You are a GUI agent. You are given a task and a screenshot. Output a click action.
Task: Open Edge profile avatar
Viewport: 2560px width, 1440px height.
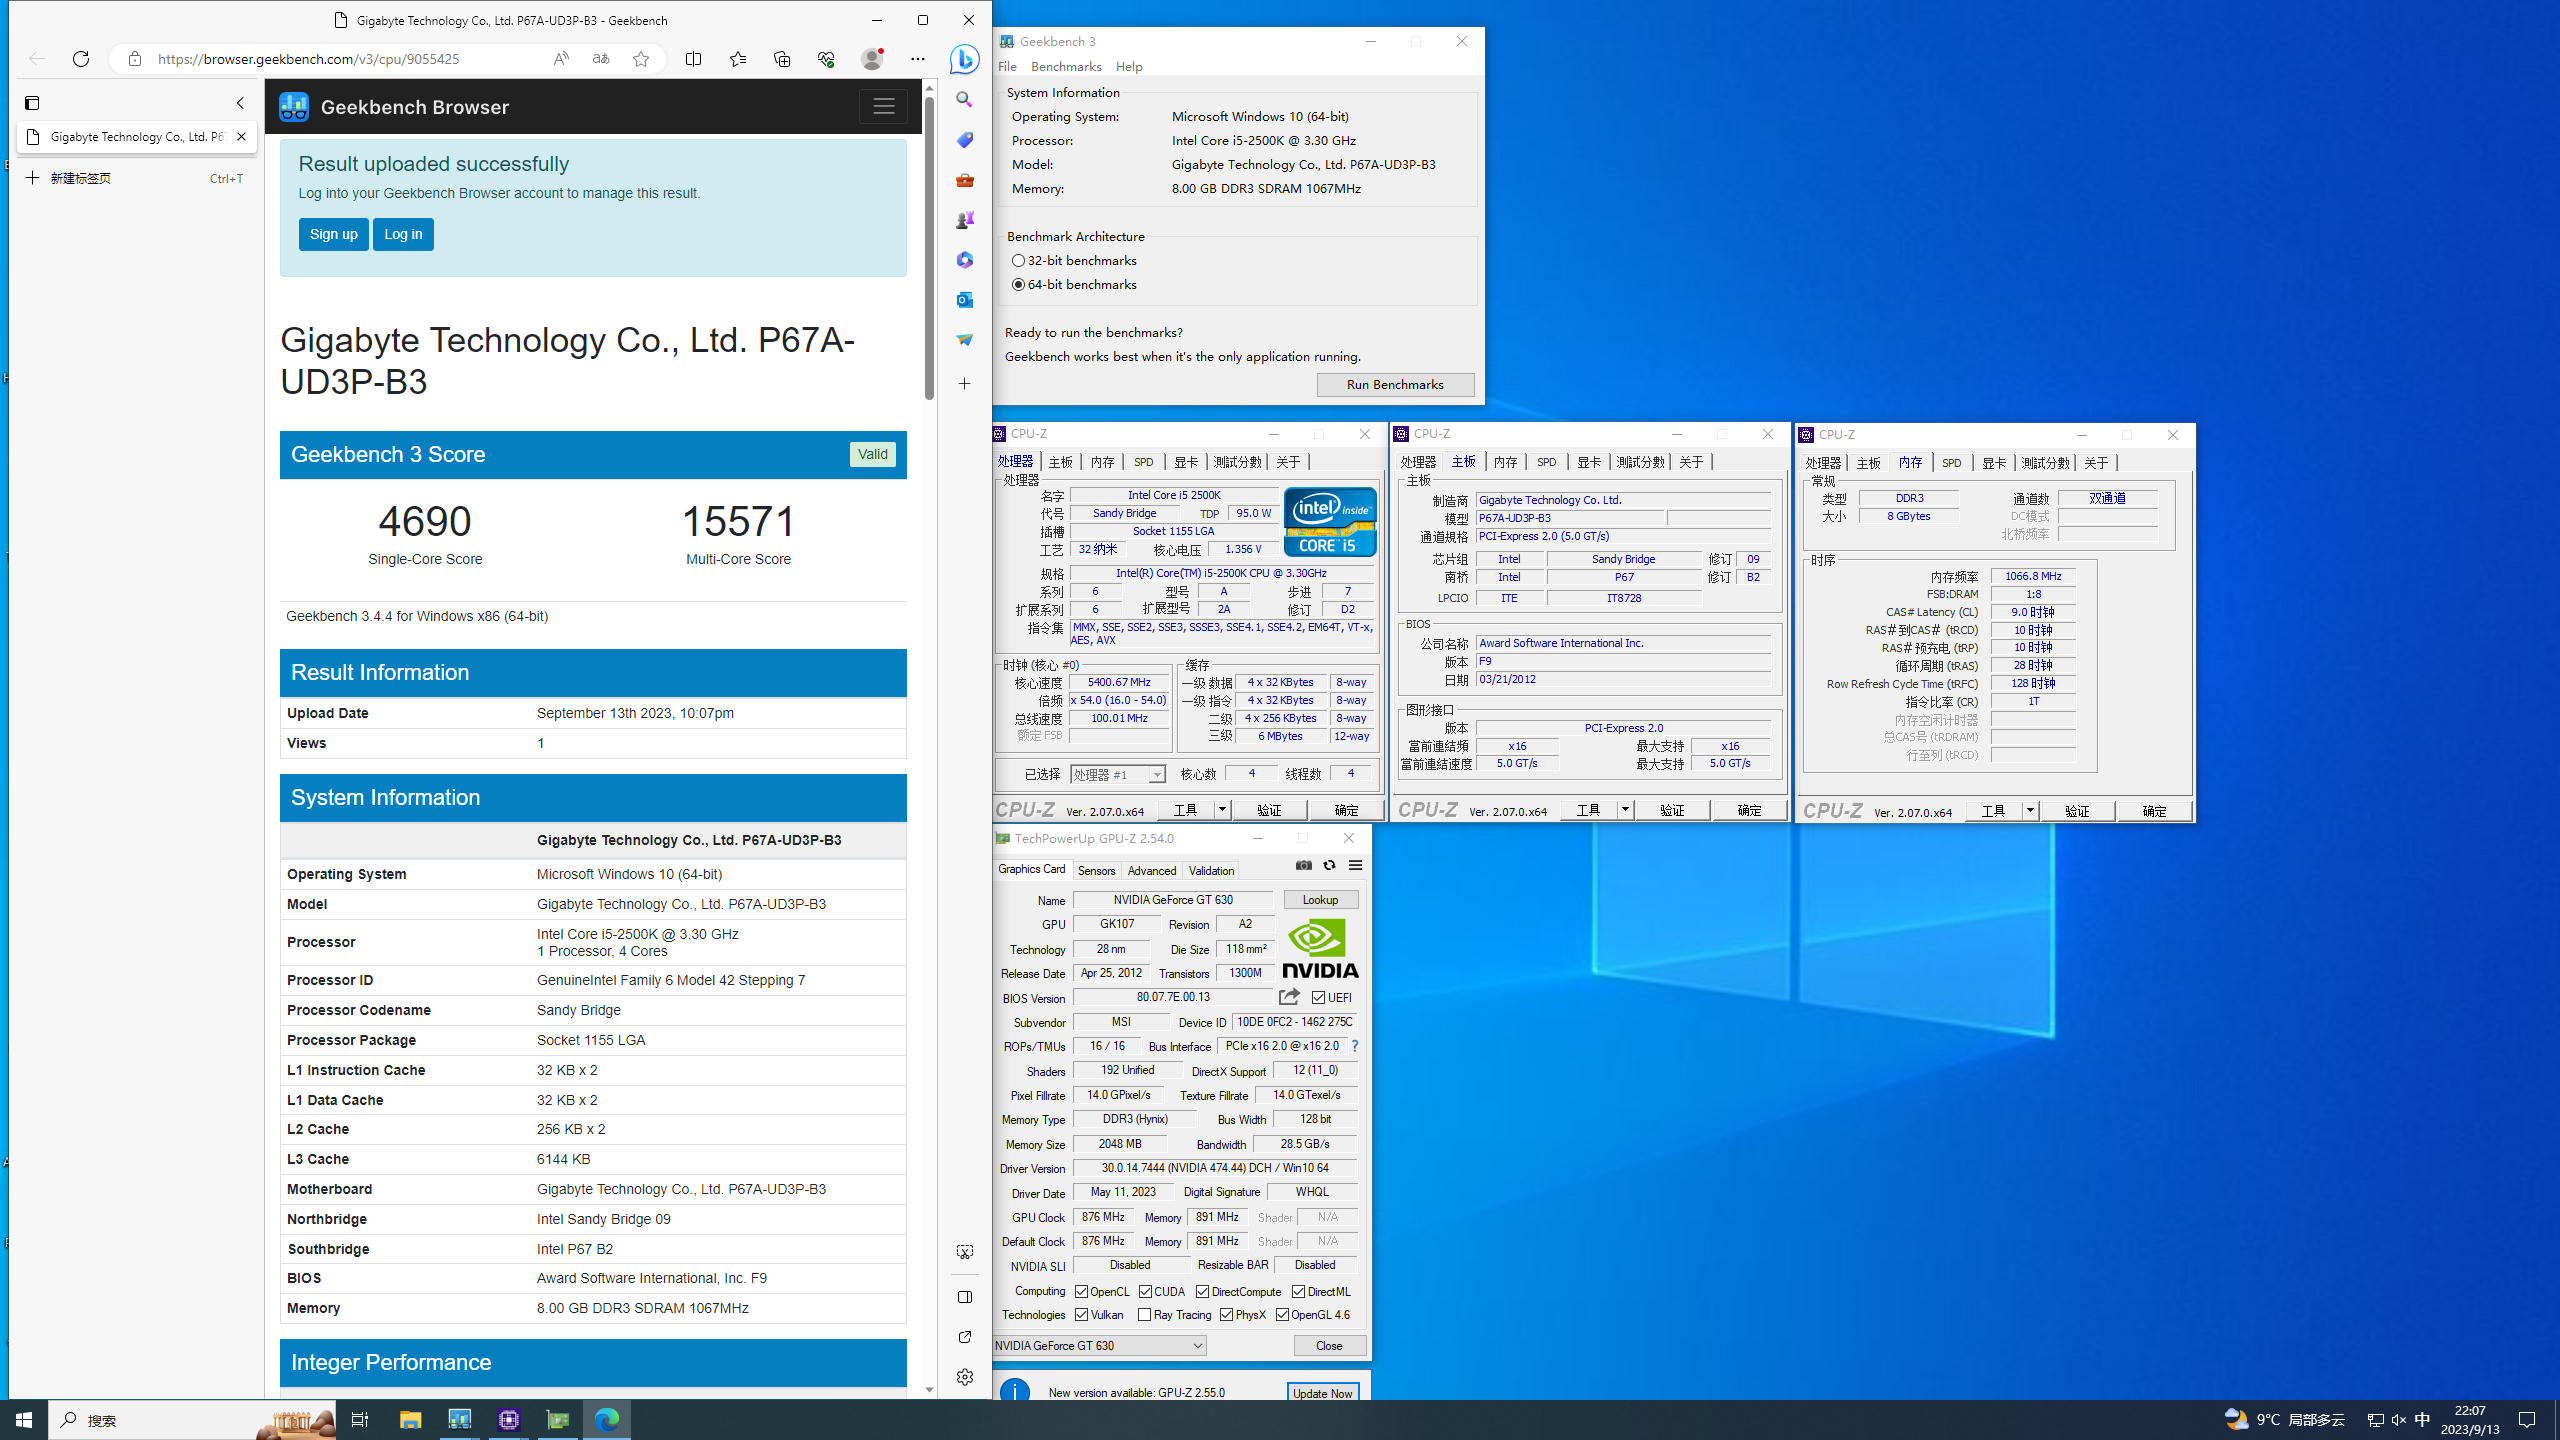point(872,59)
